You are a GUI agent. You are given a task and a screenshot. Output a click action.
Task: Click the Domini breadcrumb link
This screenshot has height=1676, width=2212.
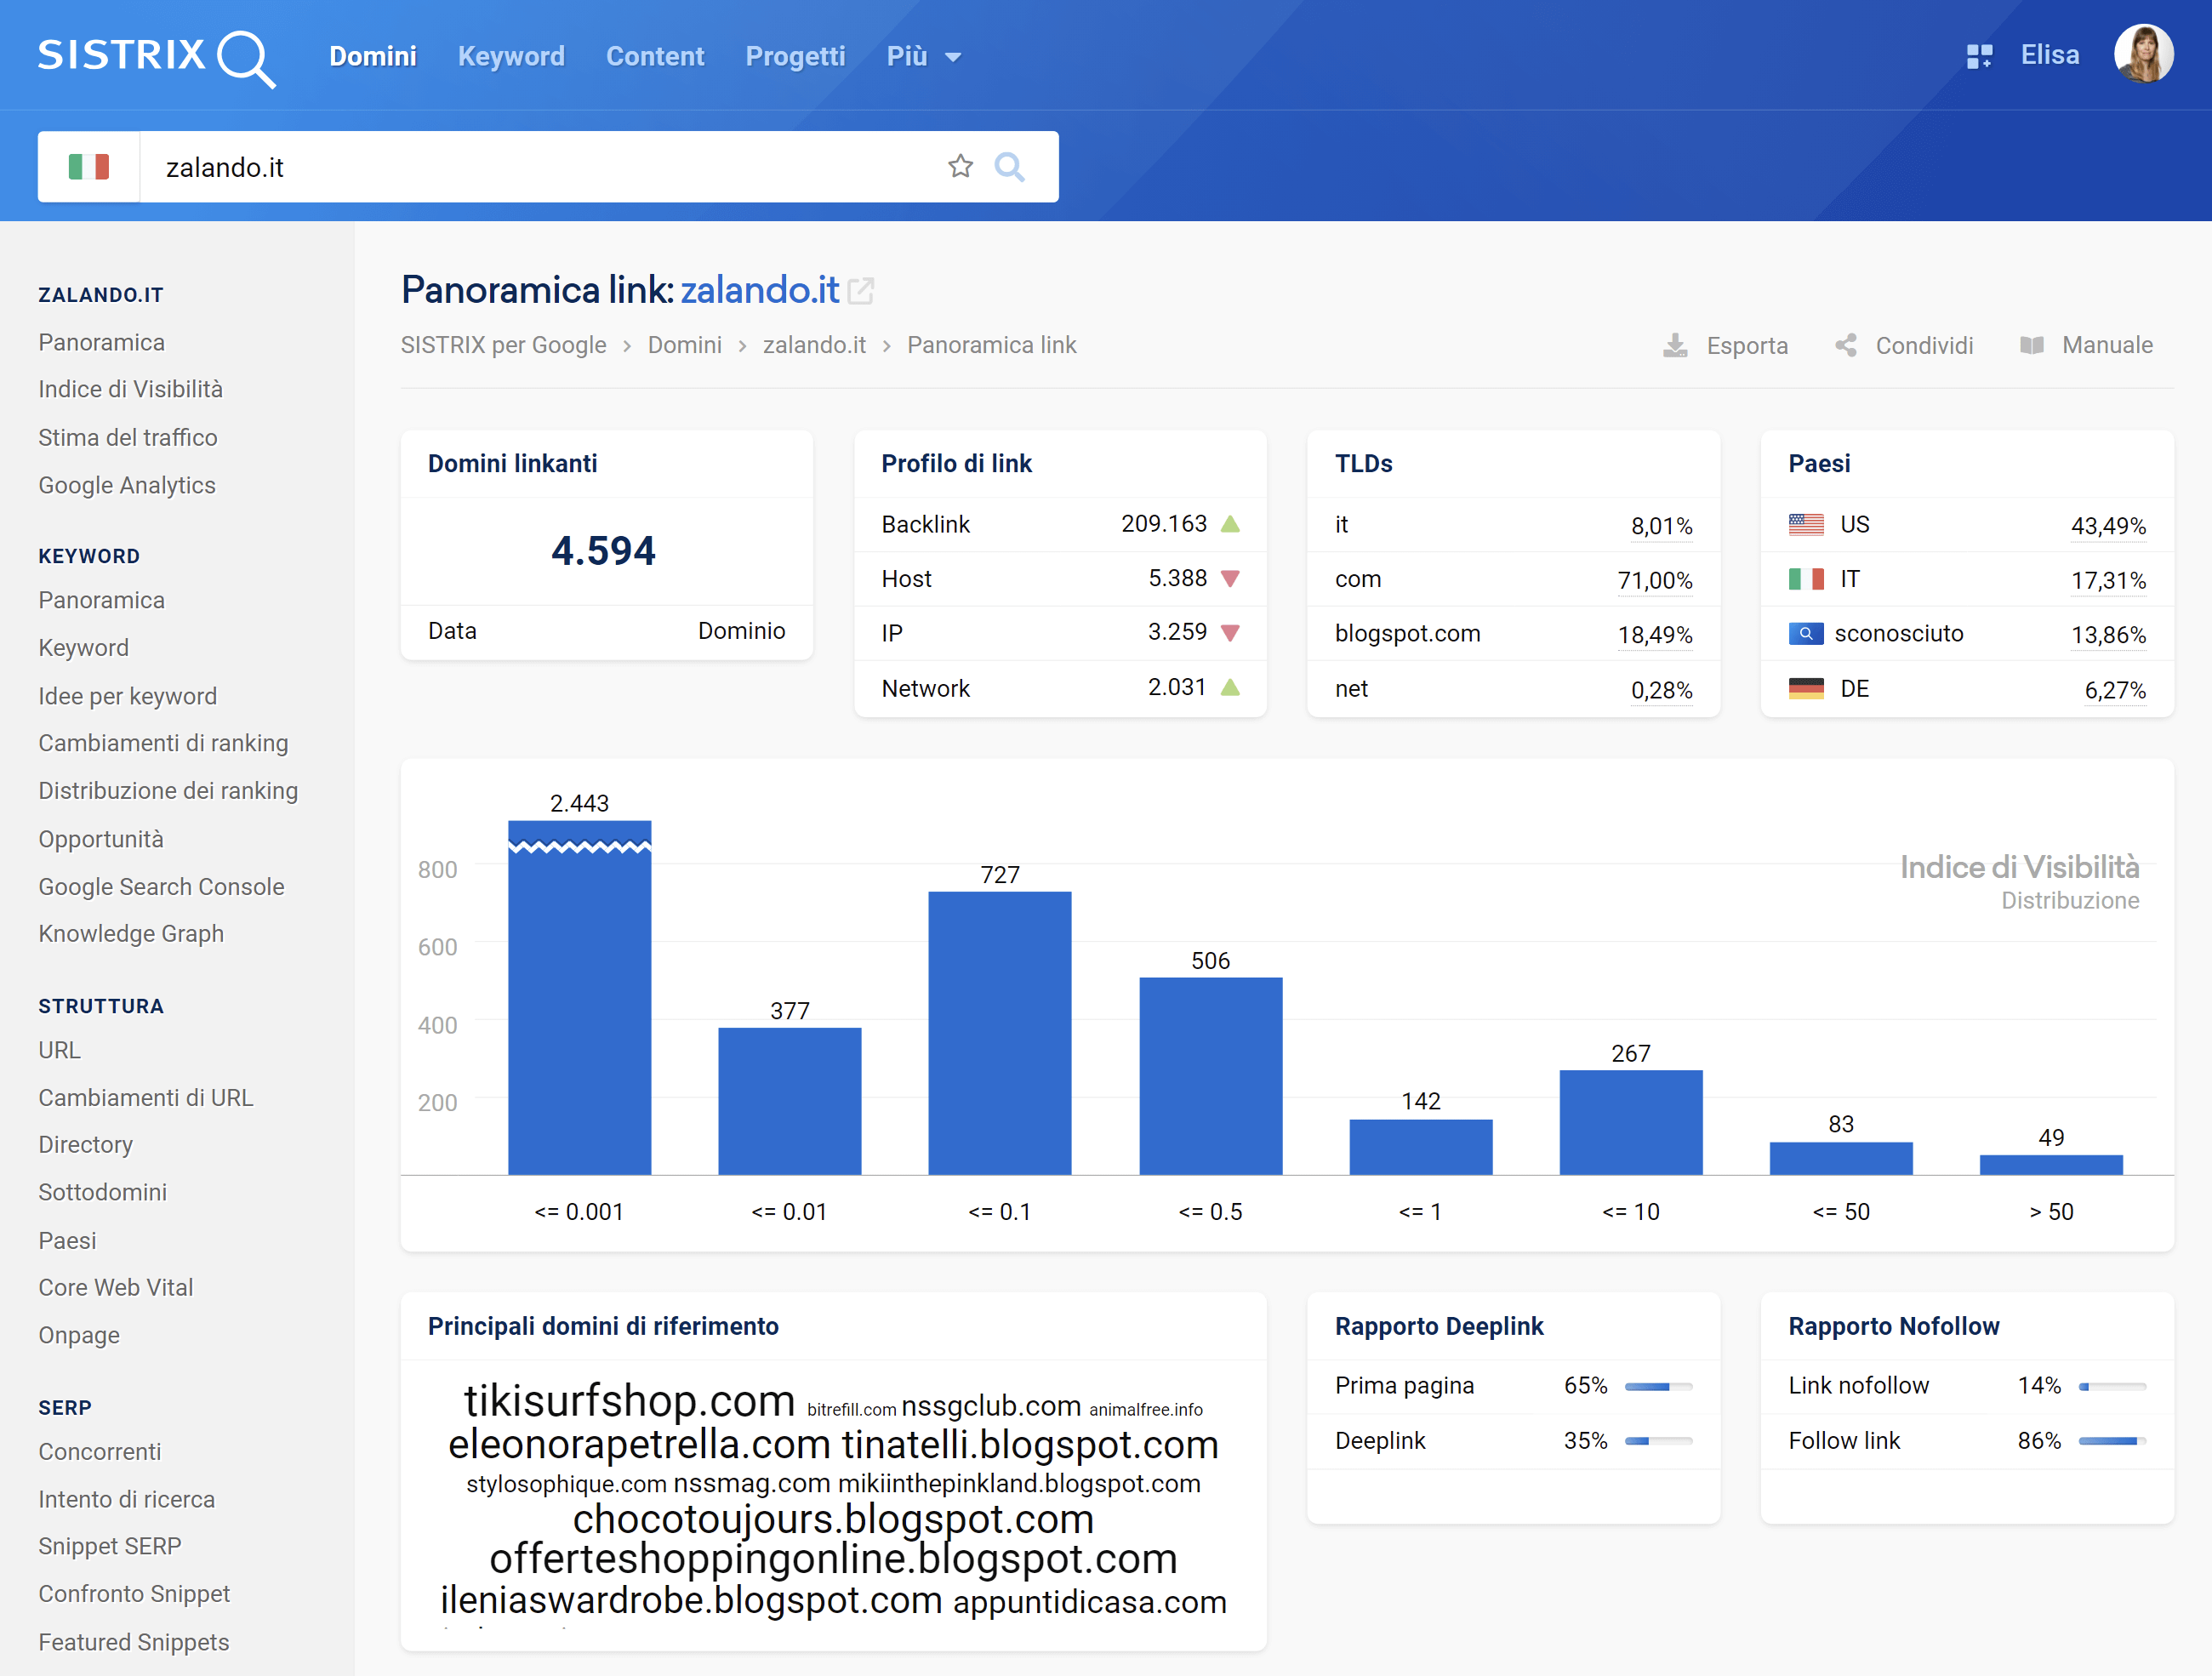click(685, 345)
